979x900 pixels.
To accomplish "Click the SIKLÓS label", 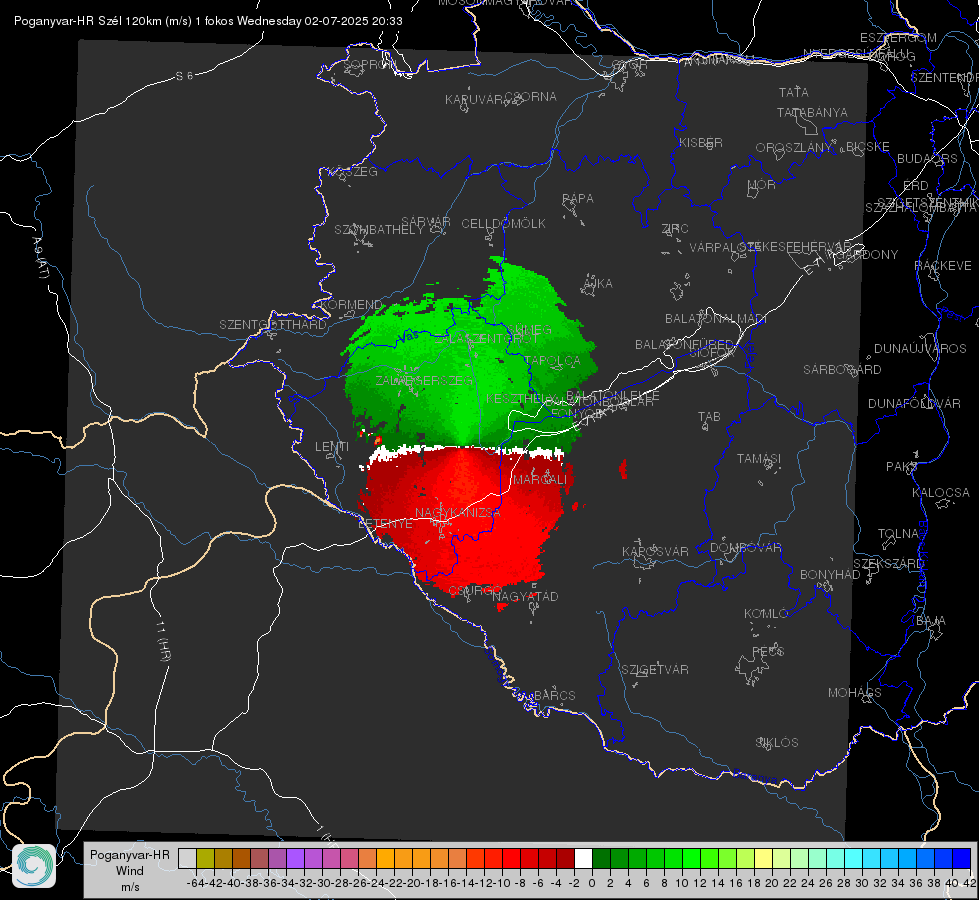I will pos(777,743).
